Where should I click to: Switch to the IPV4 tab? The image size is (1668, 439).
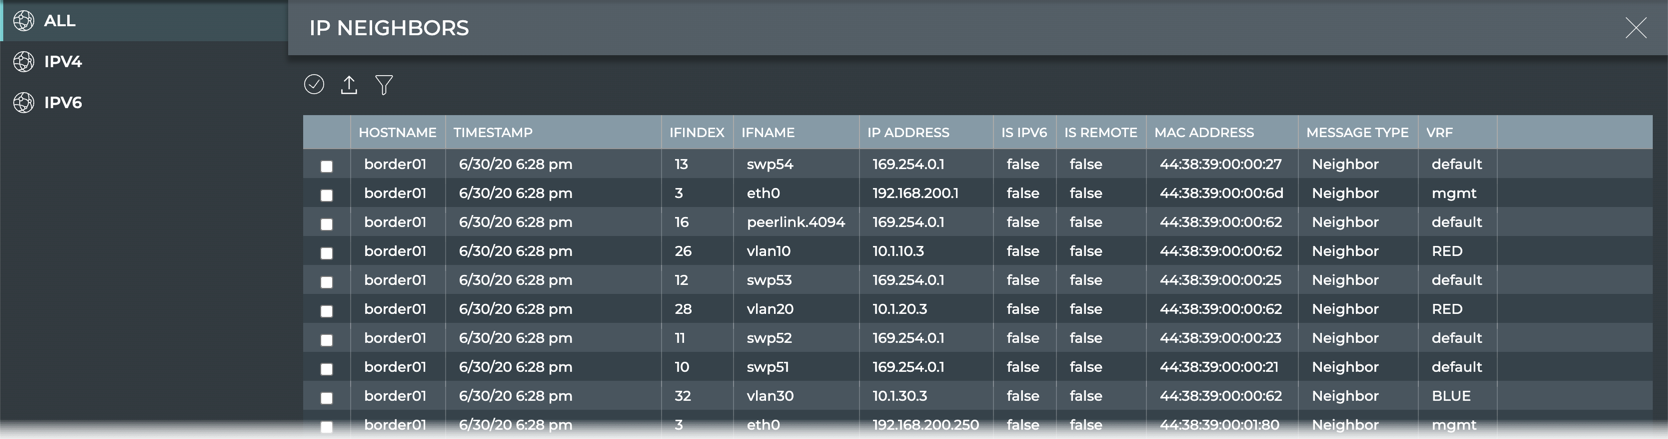63,62
